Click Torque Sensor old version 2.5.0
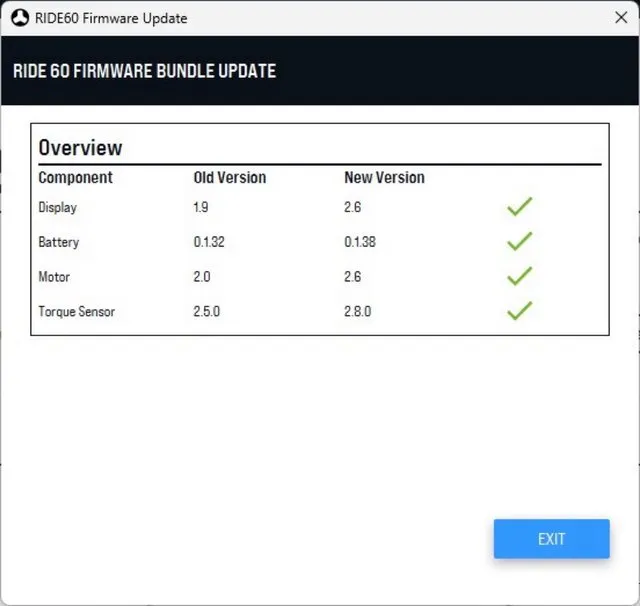The width and height of the screenshot is (640, 606). (207, 311)
